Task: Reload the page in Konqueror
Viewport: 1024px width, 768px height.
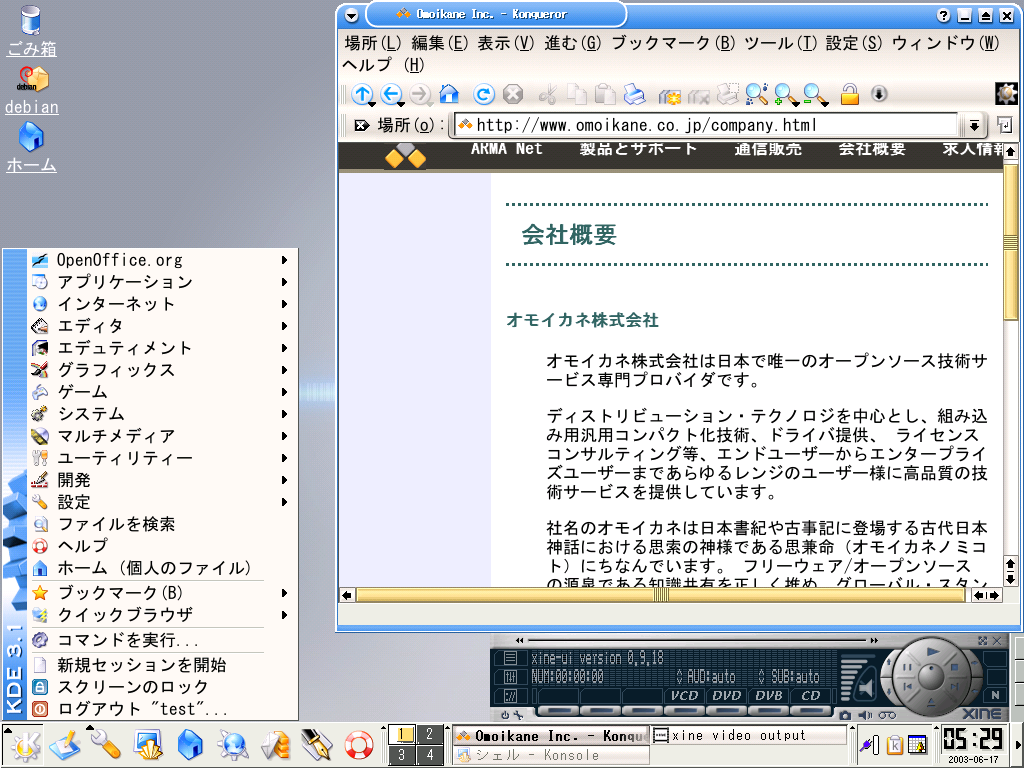Action: (x=484, y=95)
